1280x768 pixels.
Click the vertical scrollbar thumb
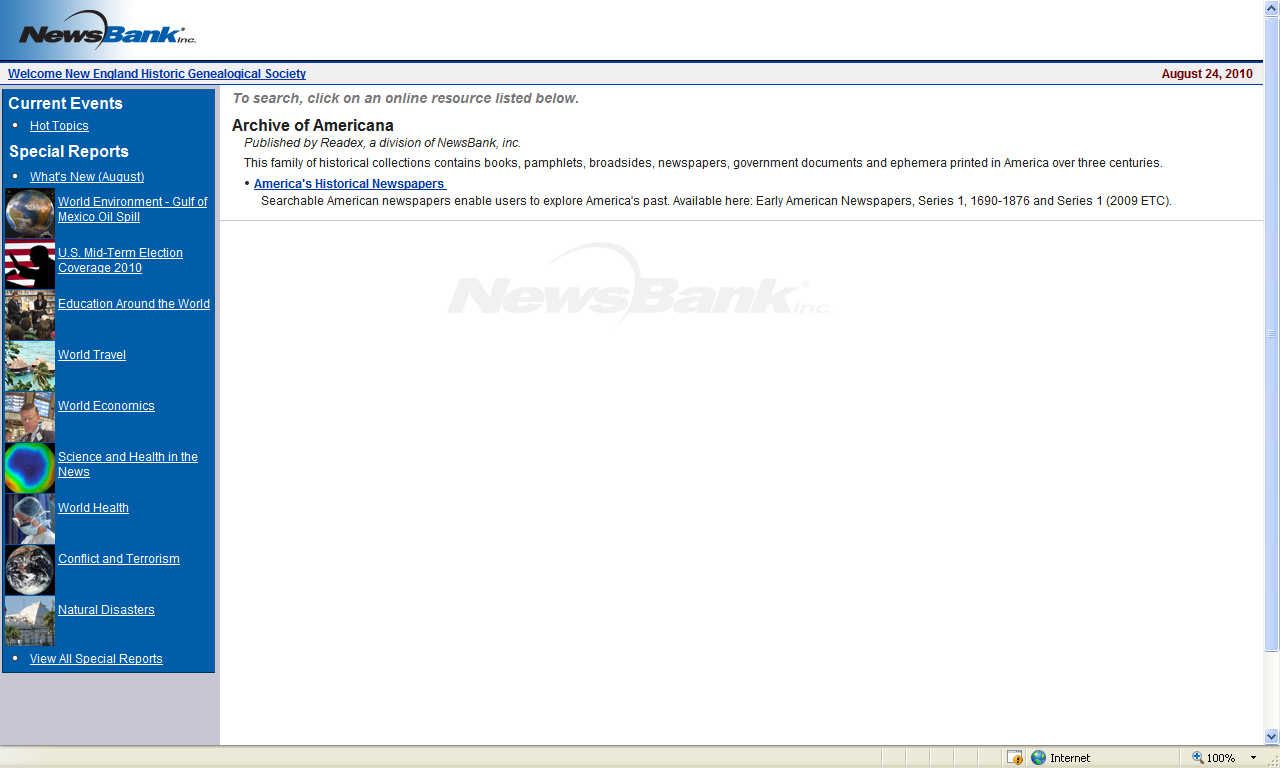click(1272, 334)
